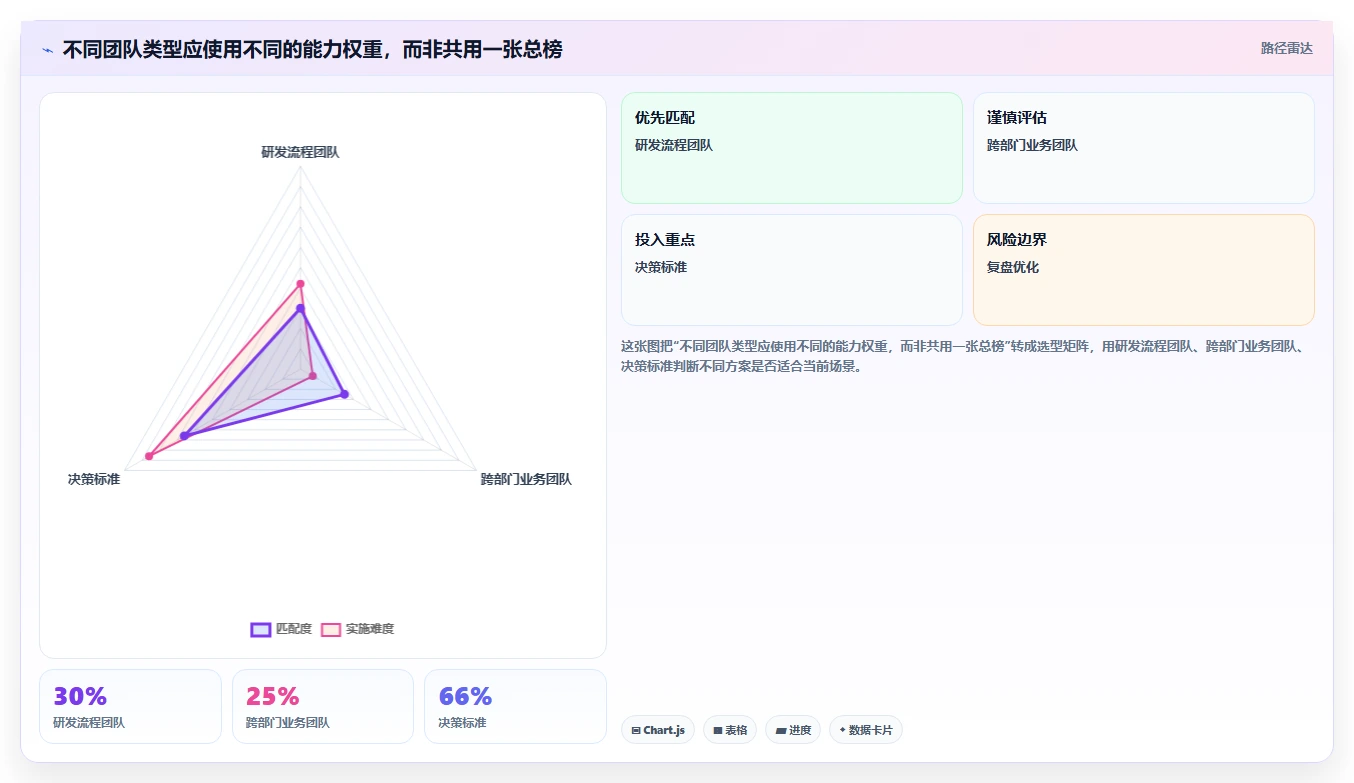
Task: Click the purple 匹配度 point on 研发流程团队 axis
Action: pos(300,309)
